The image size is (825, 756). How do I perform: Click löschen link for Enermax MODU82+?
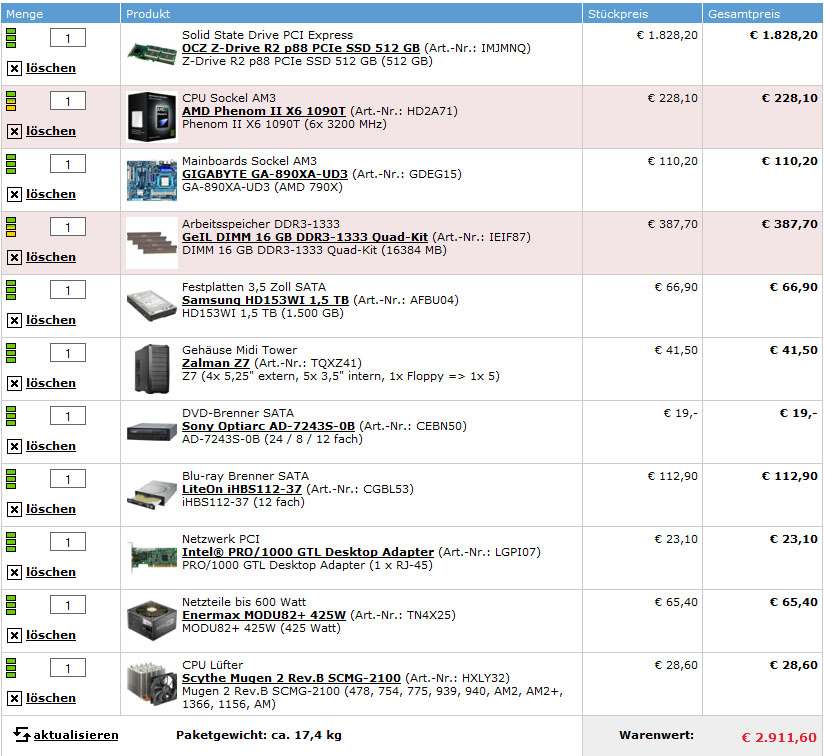click(51, 636)
